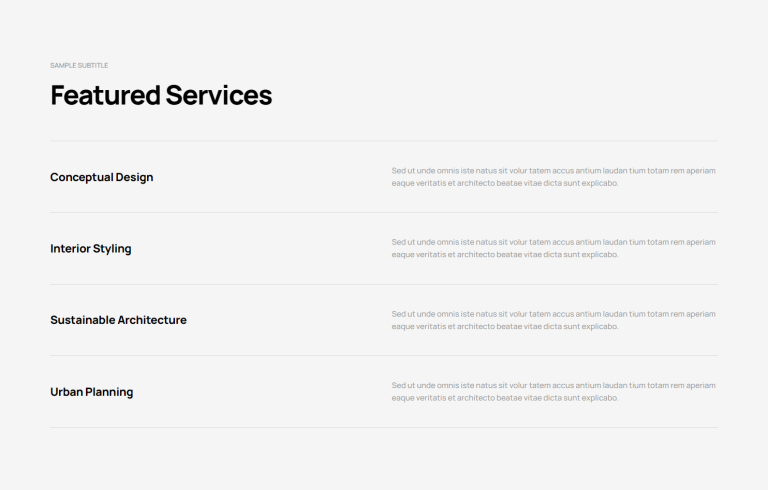The width and height of the screenshot is (768, 490).
Task: Select the word Architecture in the third service title
Action: 152,320
